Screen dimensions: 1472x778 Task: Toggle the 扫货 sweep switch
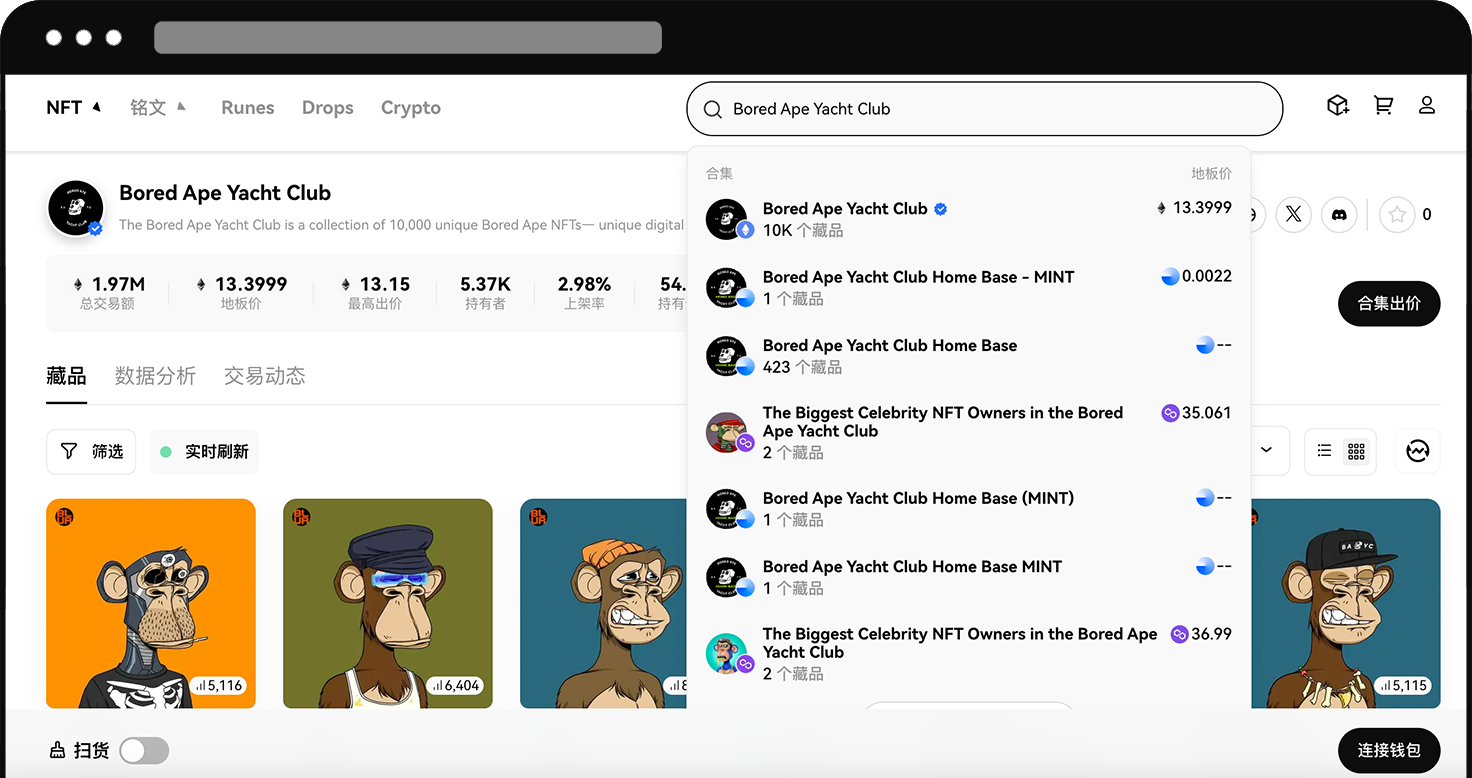click(144, 750)
